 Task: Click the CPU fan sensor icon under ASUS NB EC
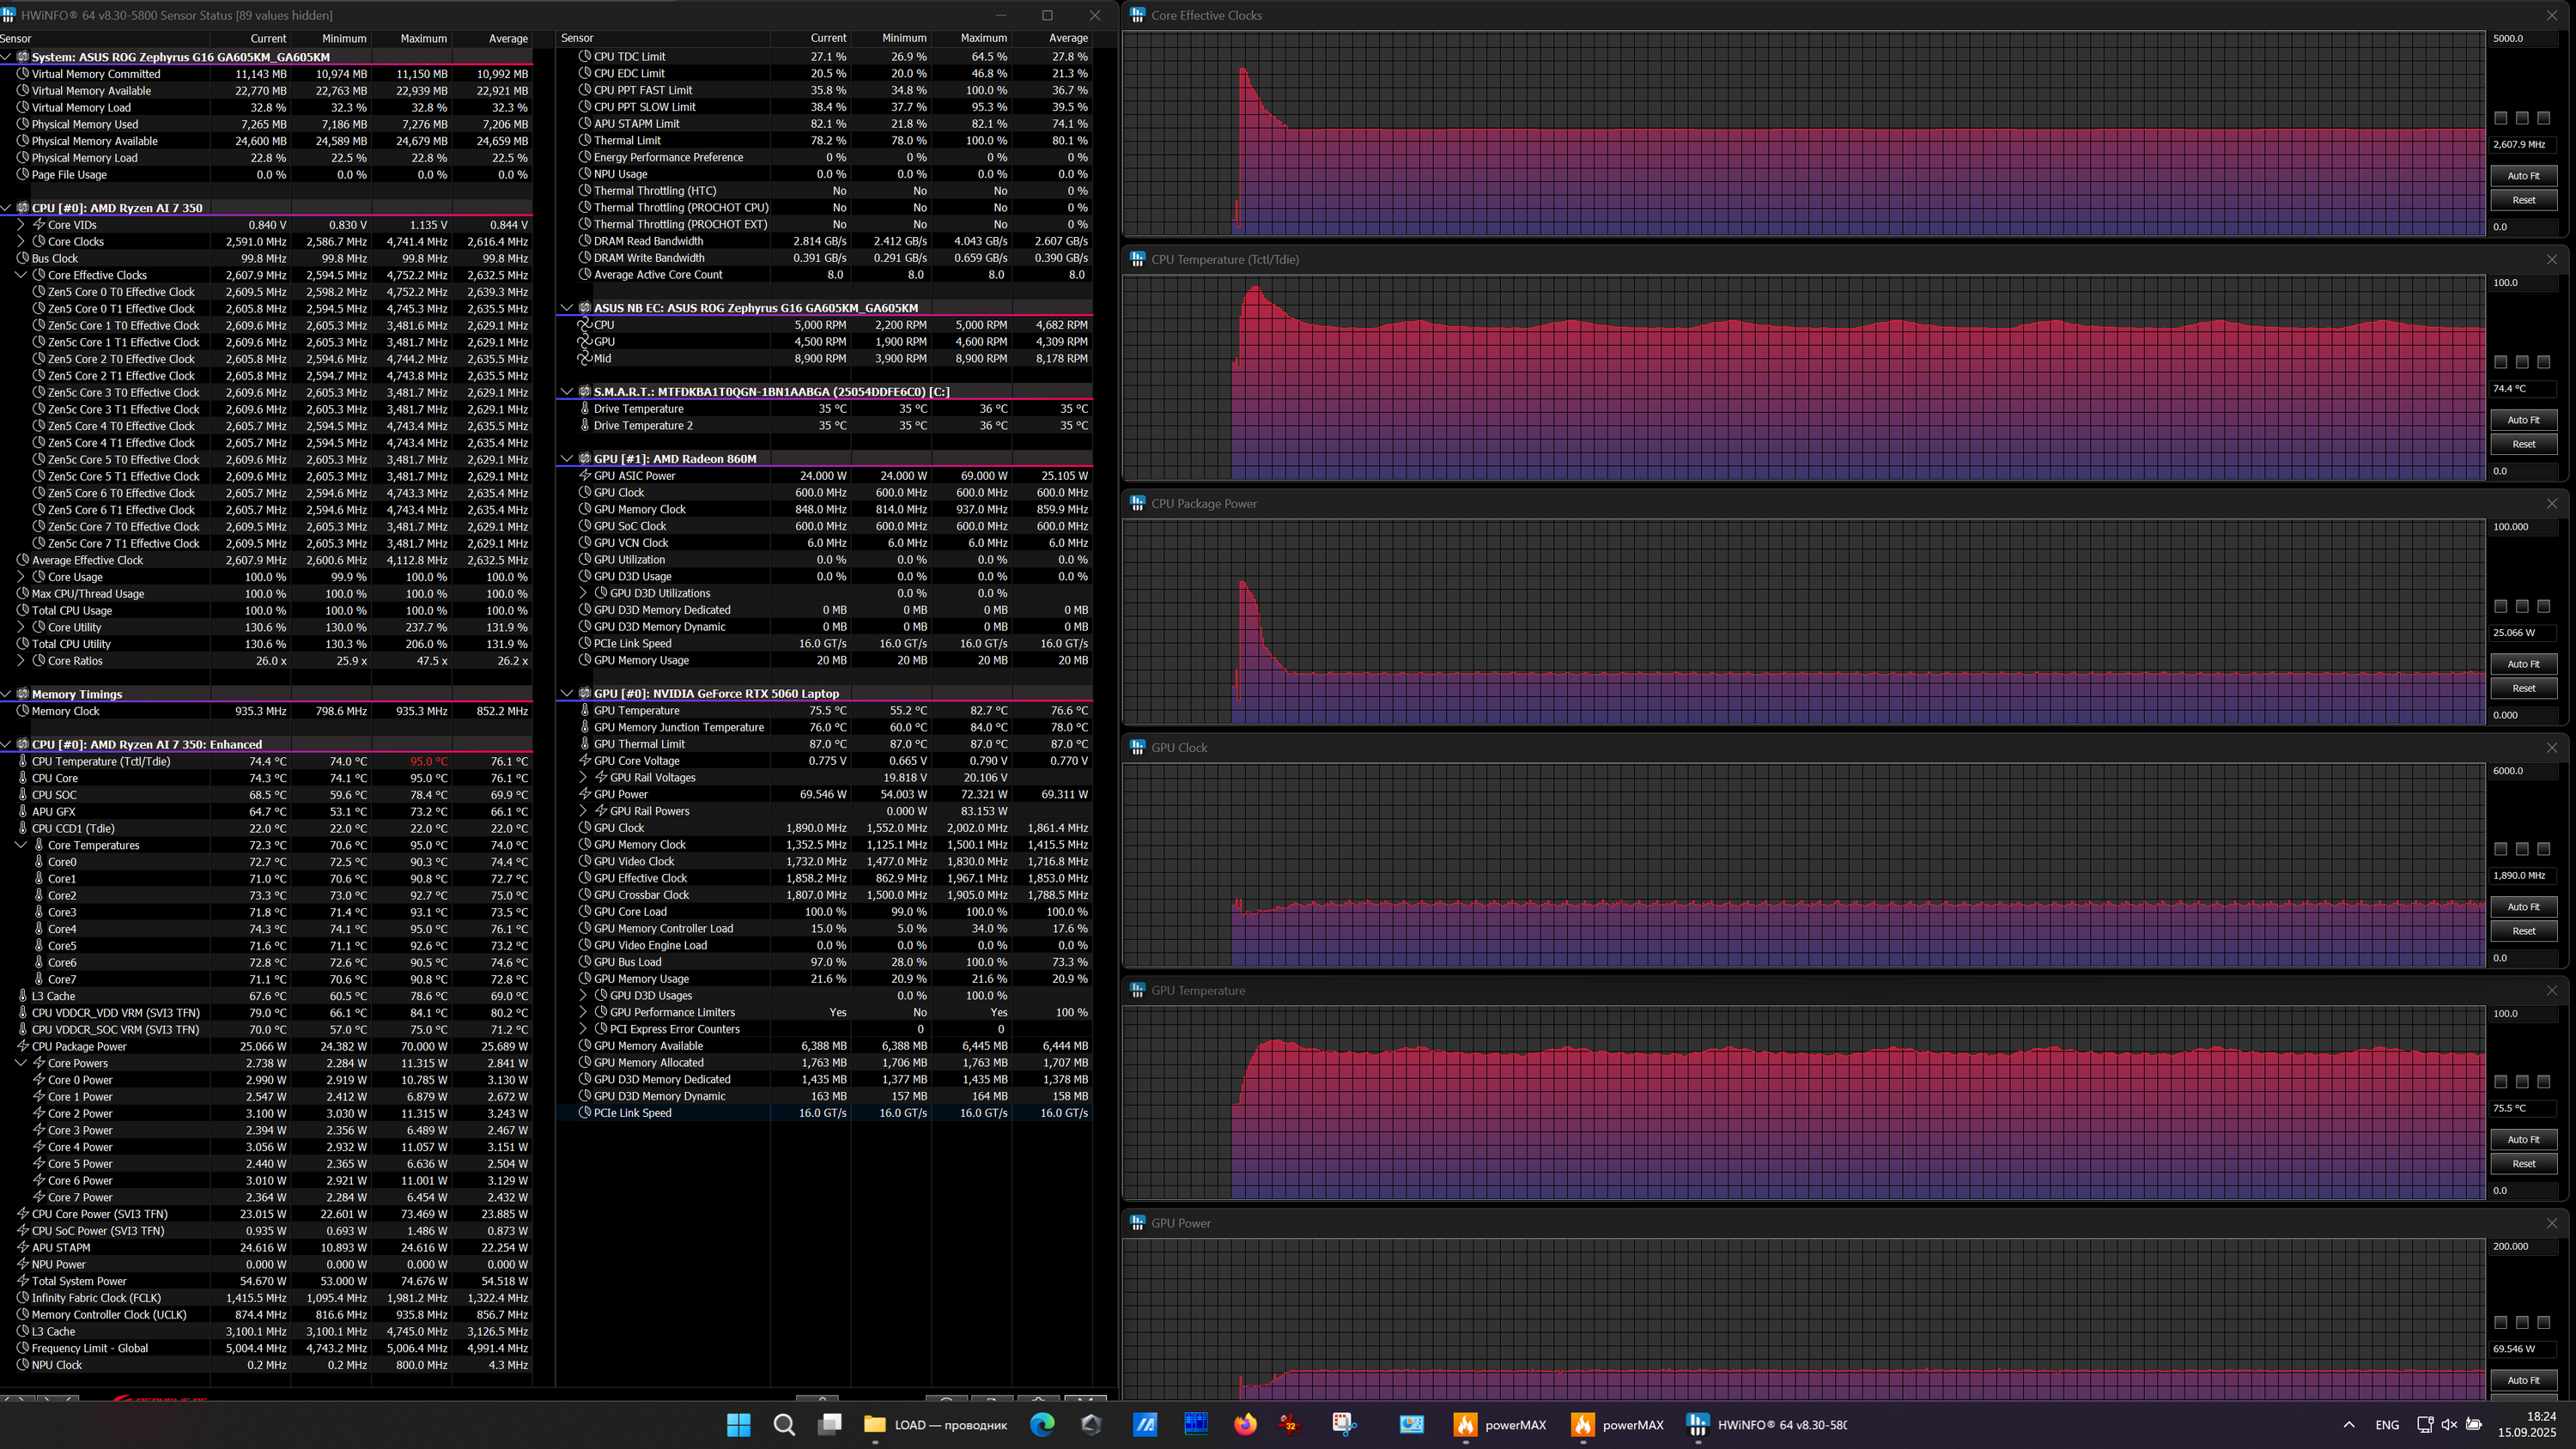pos(585,325)
